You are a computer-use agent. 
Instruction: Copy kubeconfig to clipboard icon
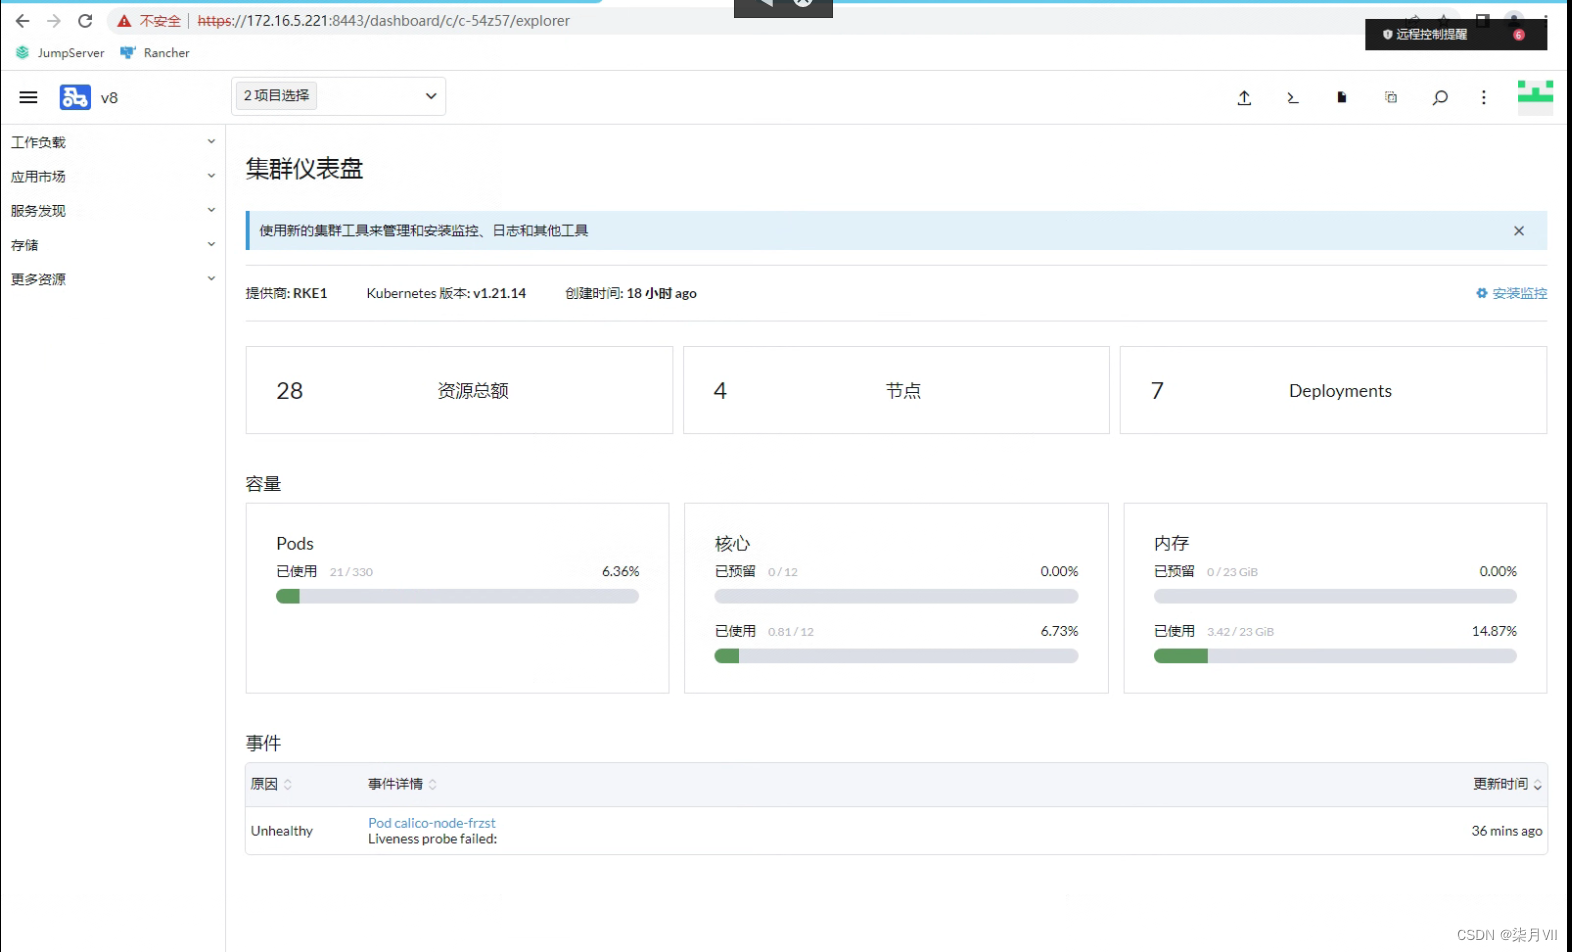[x=1391, y=97]
